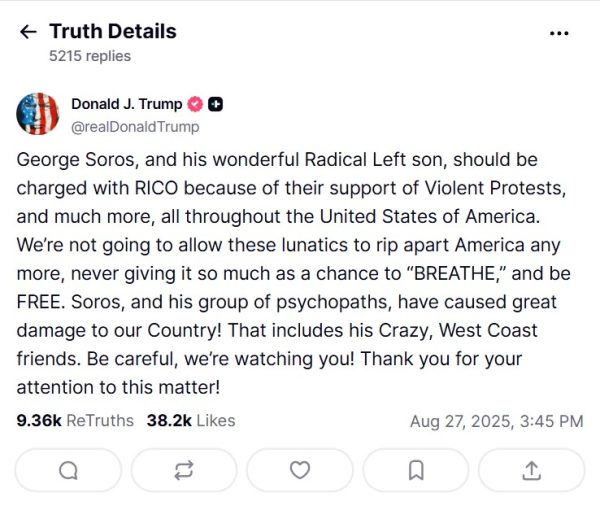Open the @realDonaldTrump handle link
Screen dimensions: 600x510
pyautogui.click(x=134, y=126)
